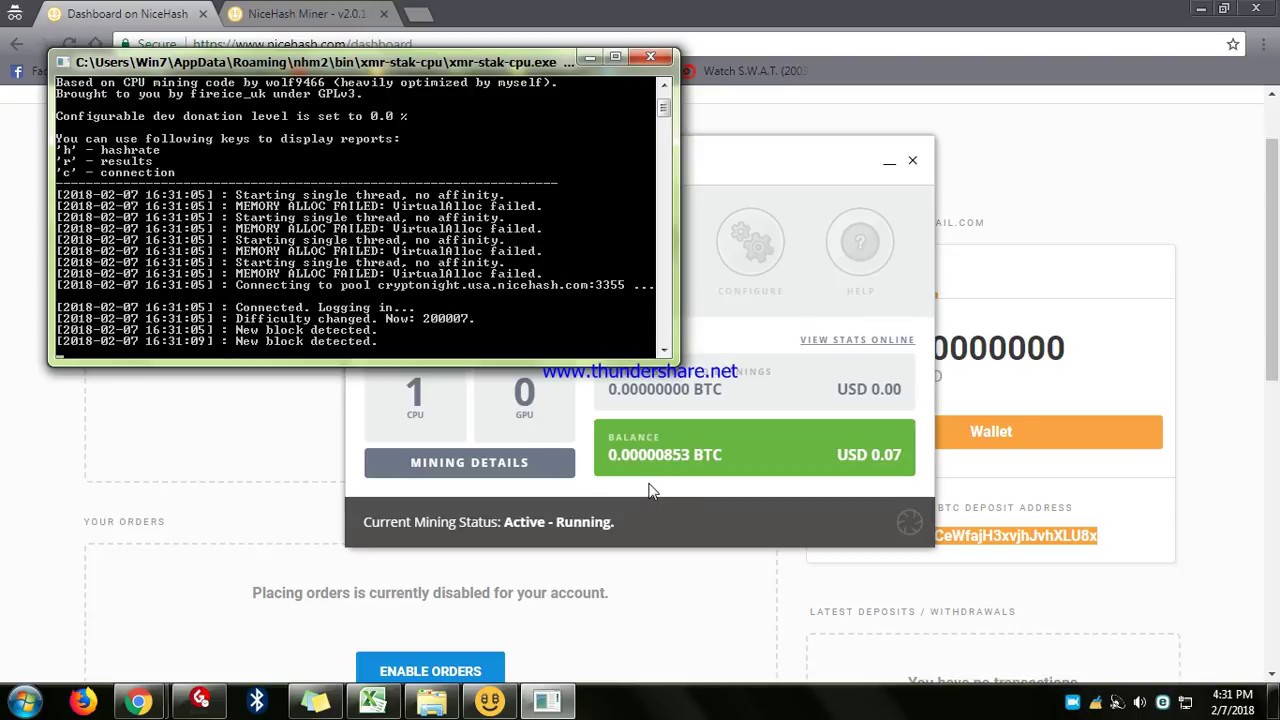Image resolution: width=1280 pixels, height=720 pixels.
Task: Click the console window system icon
Action: coord(63,62)
